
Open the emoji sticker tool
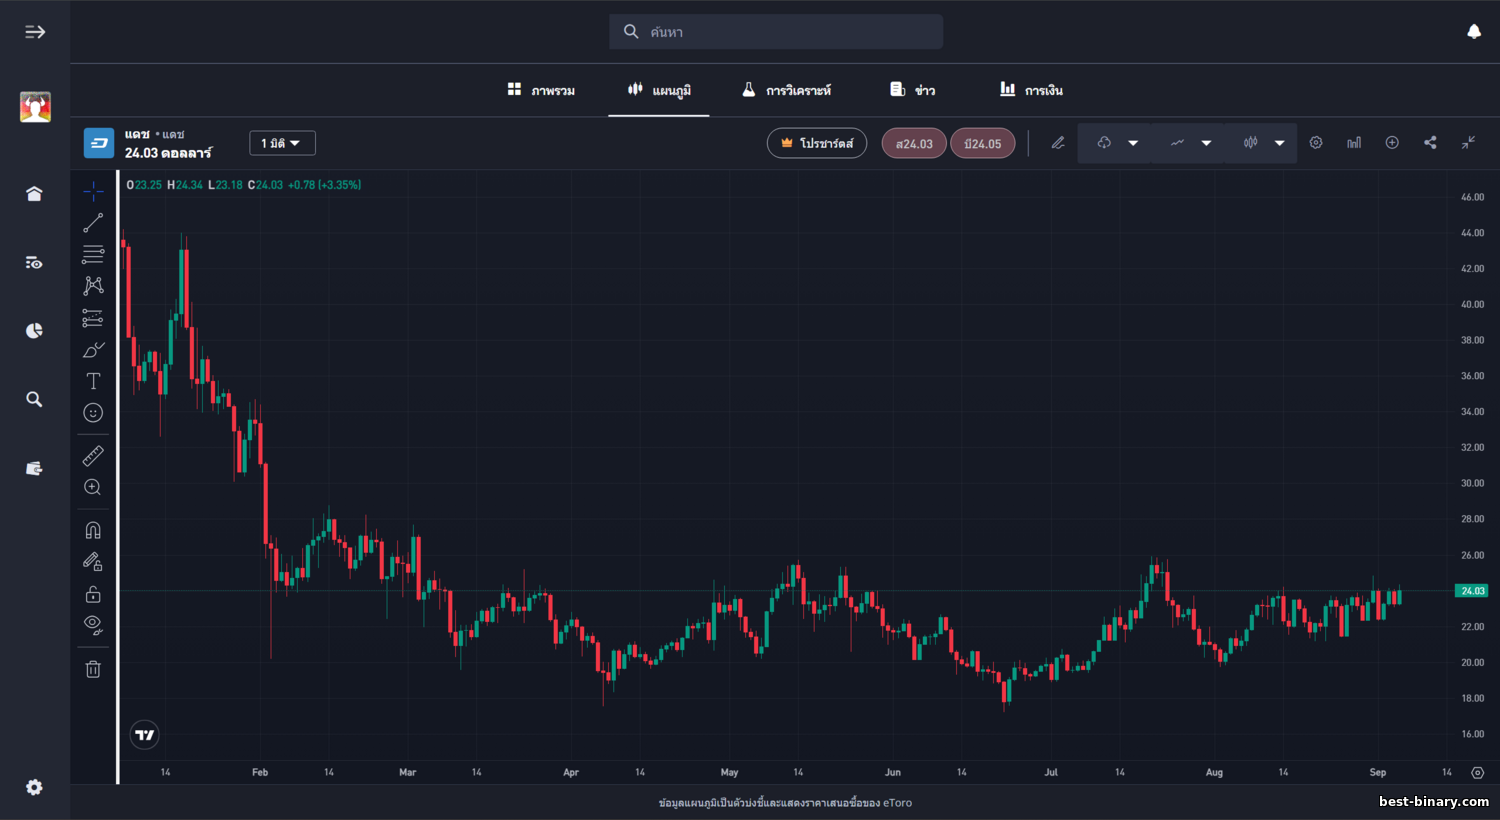(x=93, y=413)
